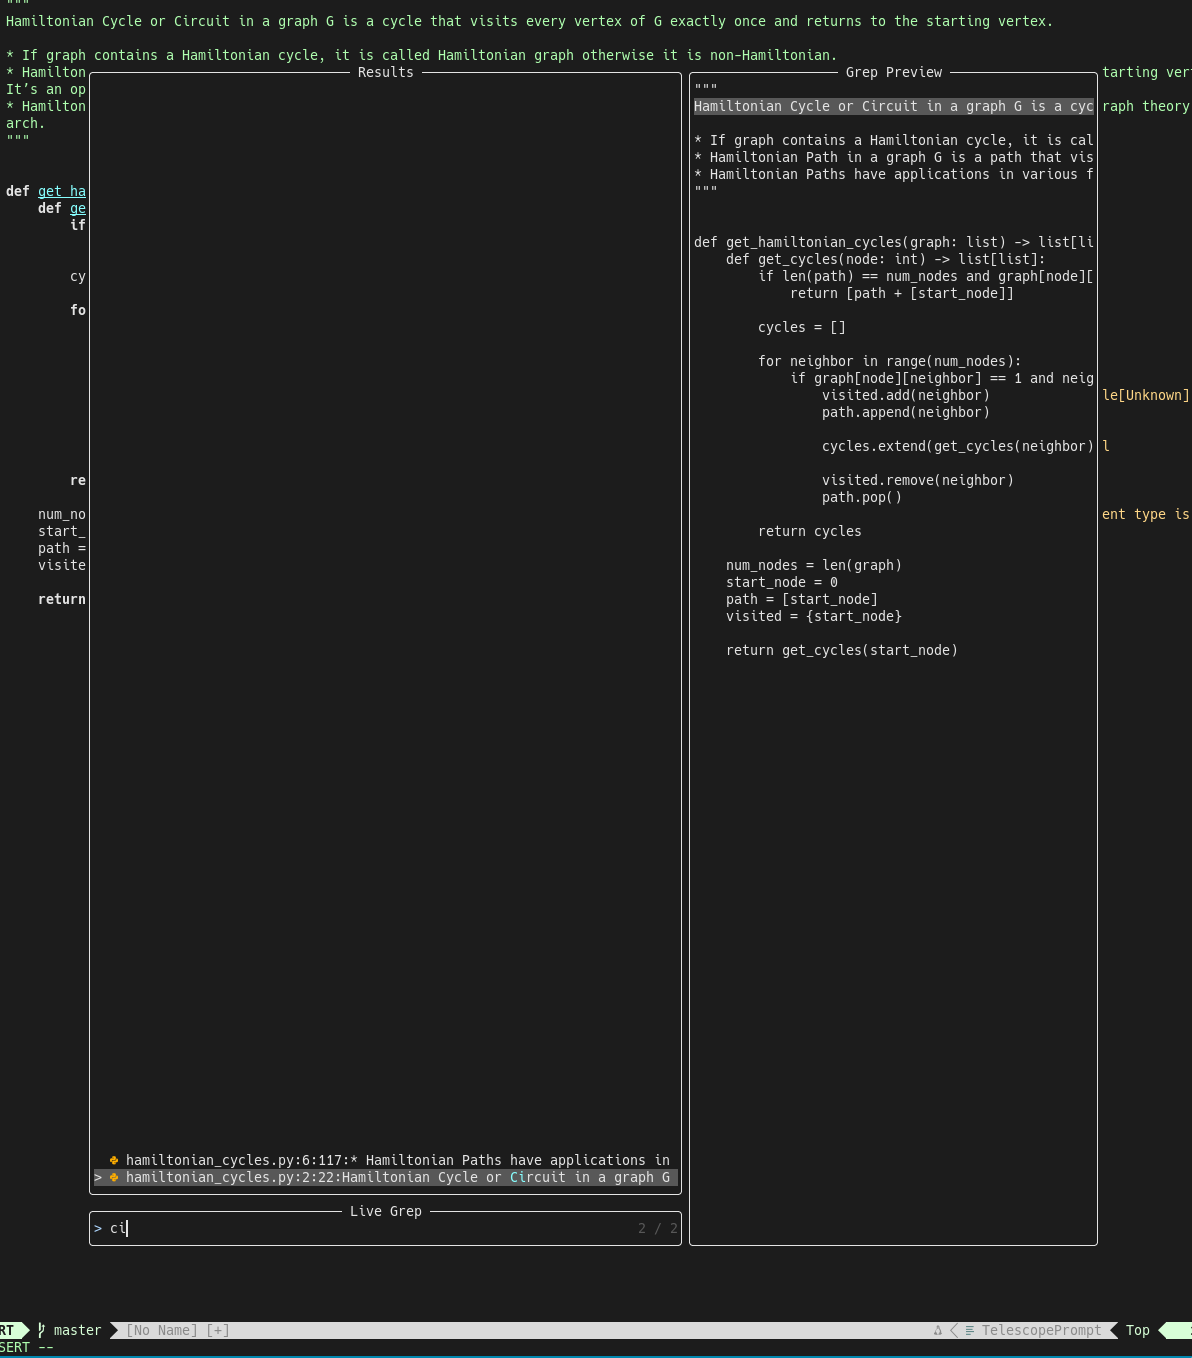Click TelescopePrompt filetype label in statusline
The height and width of the screenshot is (1358, 1192).
click(1041, 1330)
